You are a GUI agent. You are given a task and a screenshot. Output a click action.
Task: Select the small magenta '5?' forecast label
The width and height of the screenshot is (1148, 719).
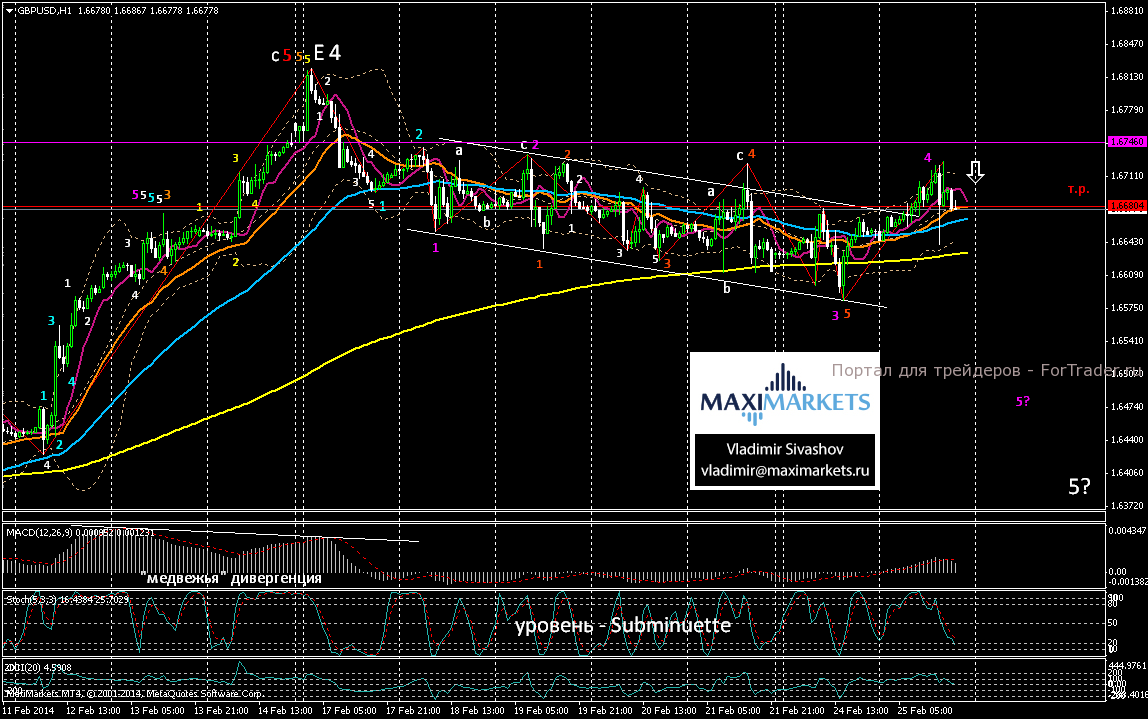(x=1023, y=401)
